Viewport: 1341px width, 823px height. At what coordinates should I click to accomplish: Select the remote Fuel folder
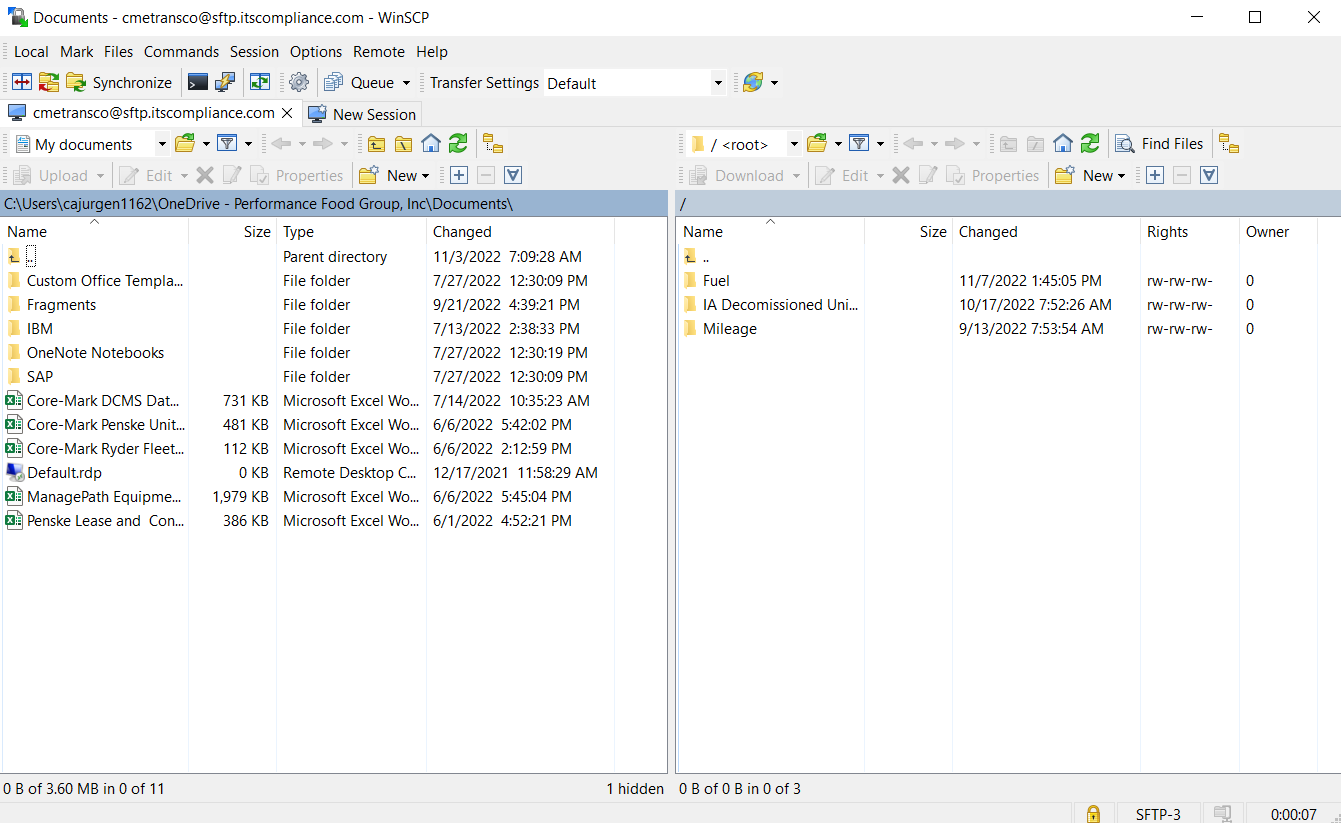tap(716, 281)
